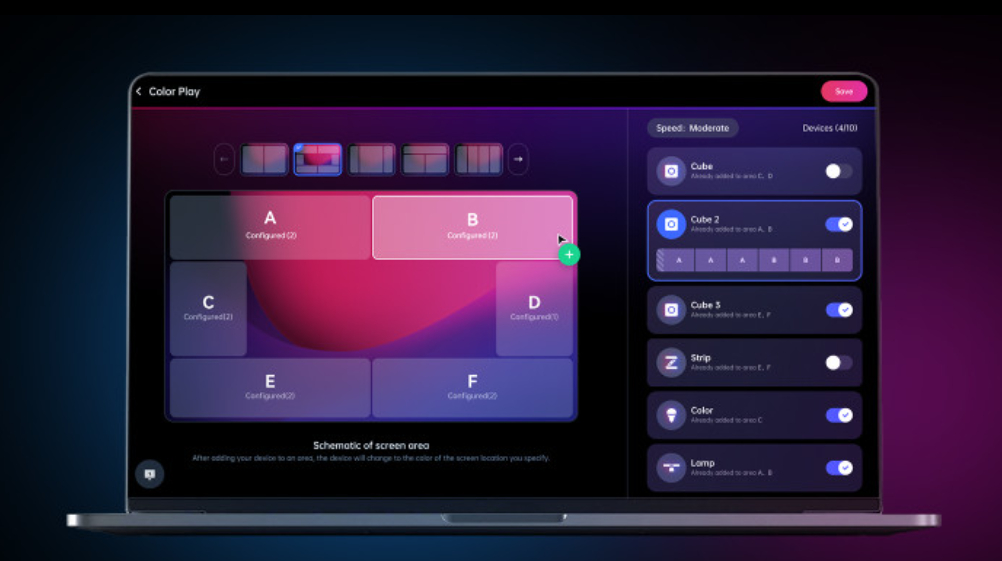
Task: Click the Cube 2 device icon
Action: pyautogui.click(x=671, y=224)
